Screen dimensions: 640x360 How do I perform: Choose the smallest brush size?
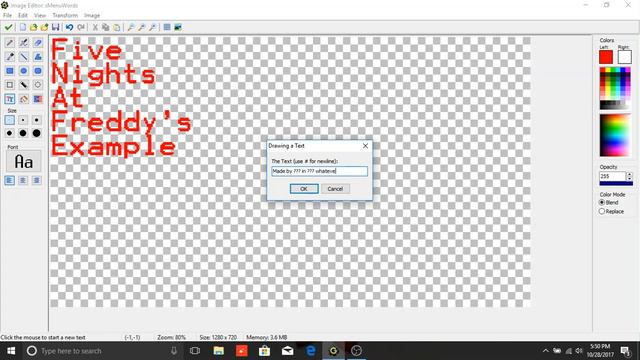[10, 120]
